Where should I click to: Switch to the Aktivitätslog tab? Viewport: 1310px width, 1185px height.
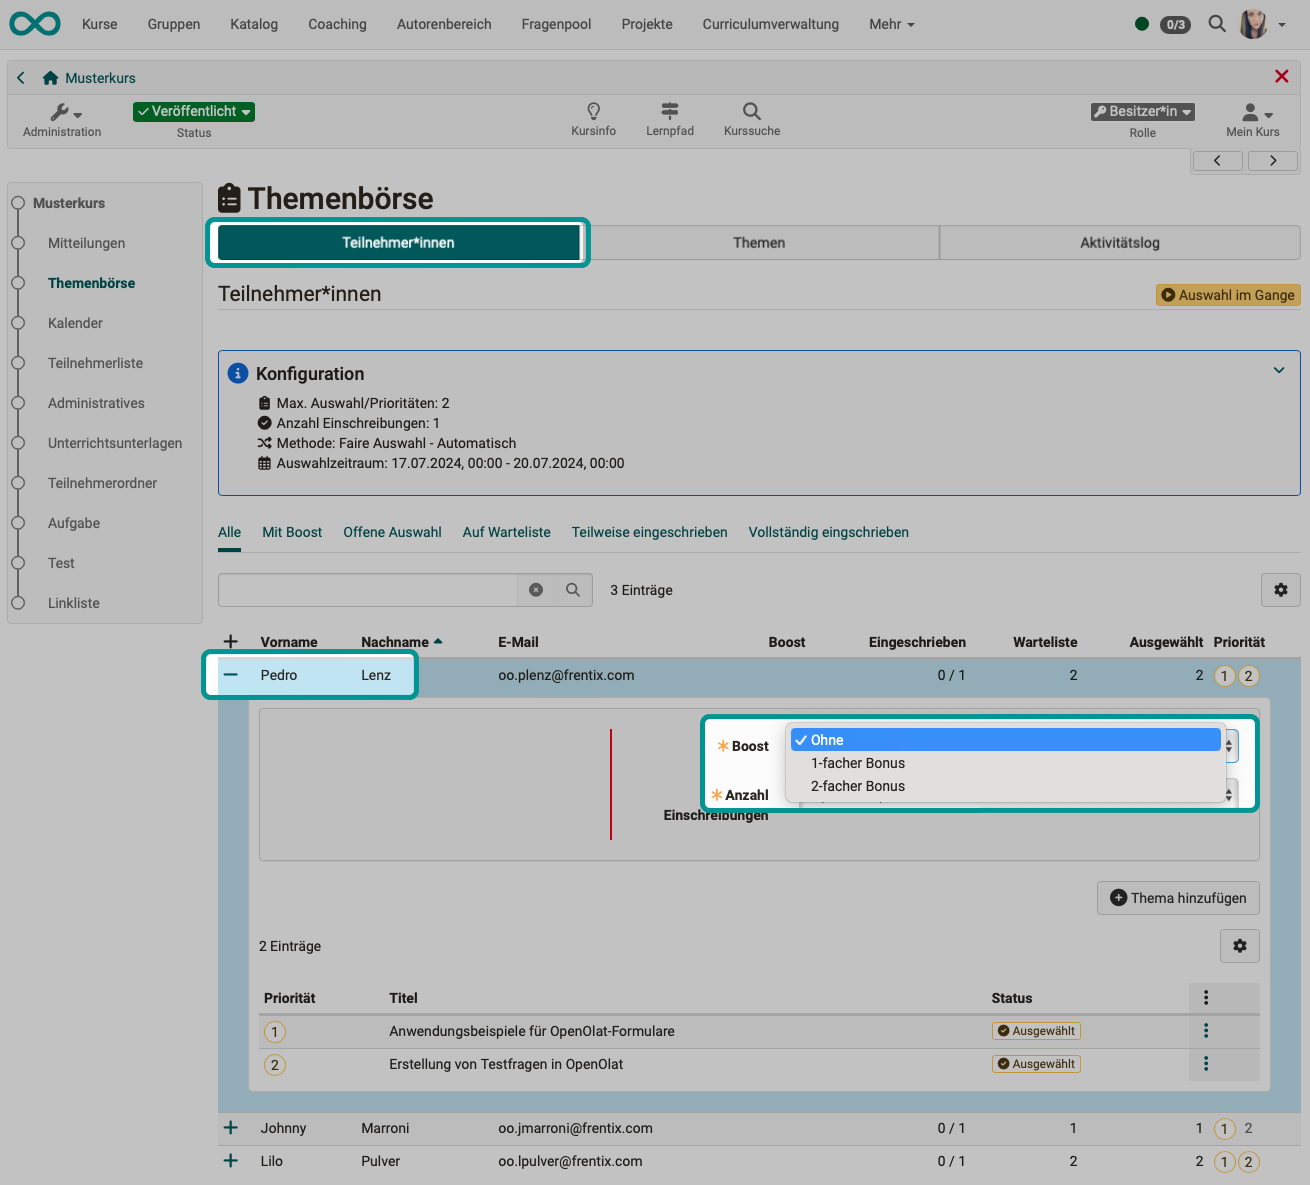click(x=1119, y=242)
